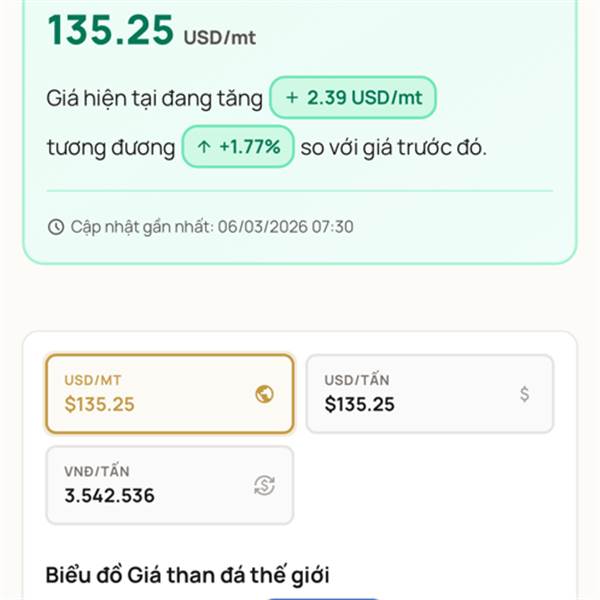
Task: Click the up arrow icon in the +1.77% badge
Action: [204, 148]
